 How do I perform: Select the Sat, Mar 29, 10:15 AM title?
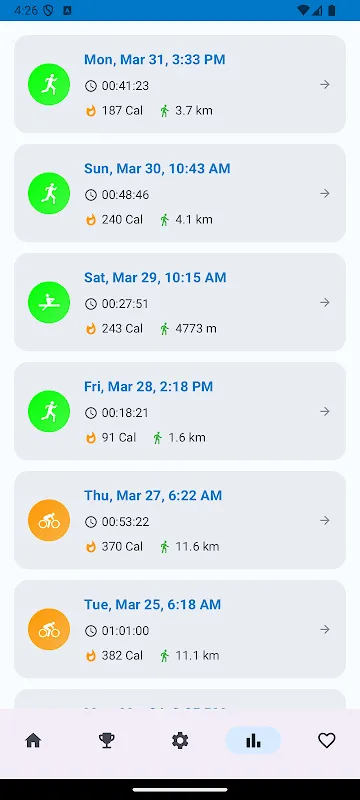coord(155,278)
